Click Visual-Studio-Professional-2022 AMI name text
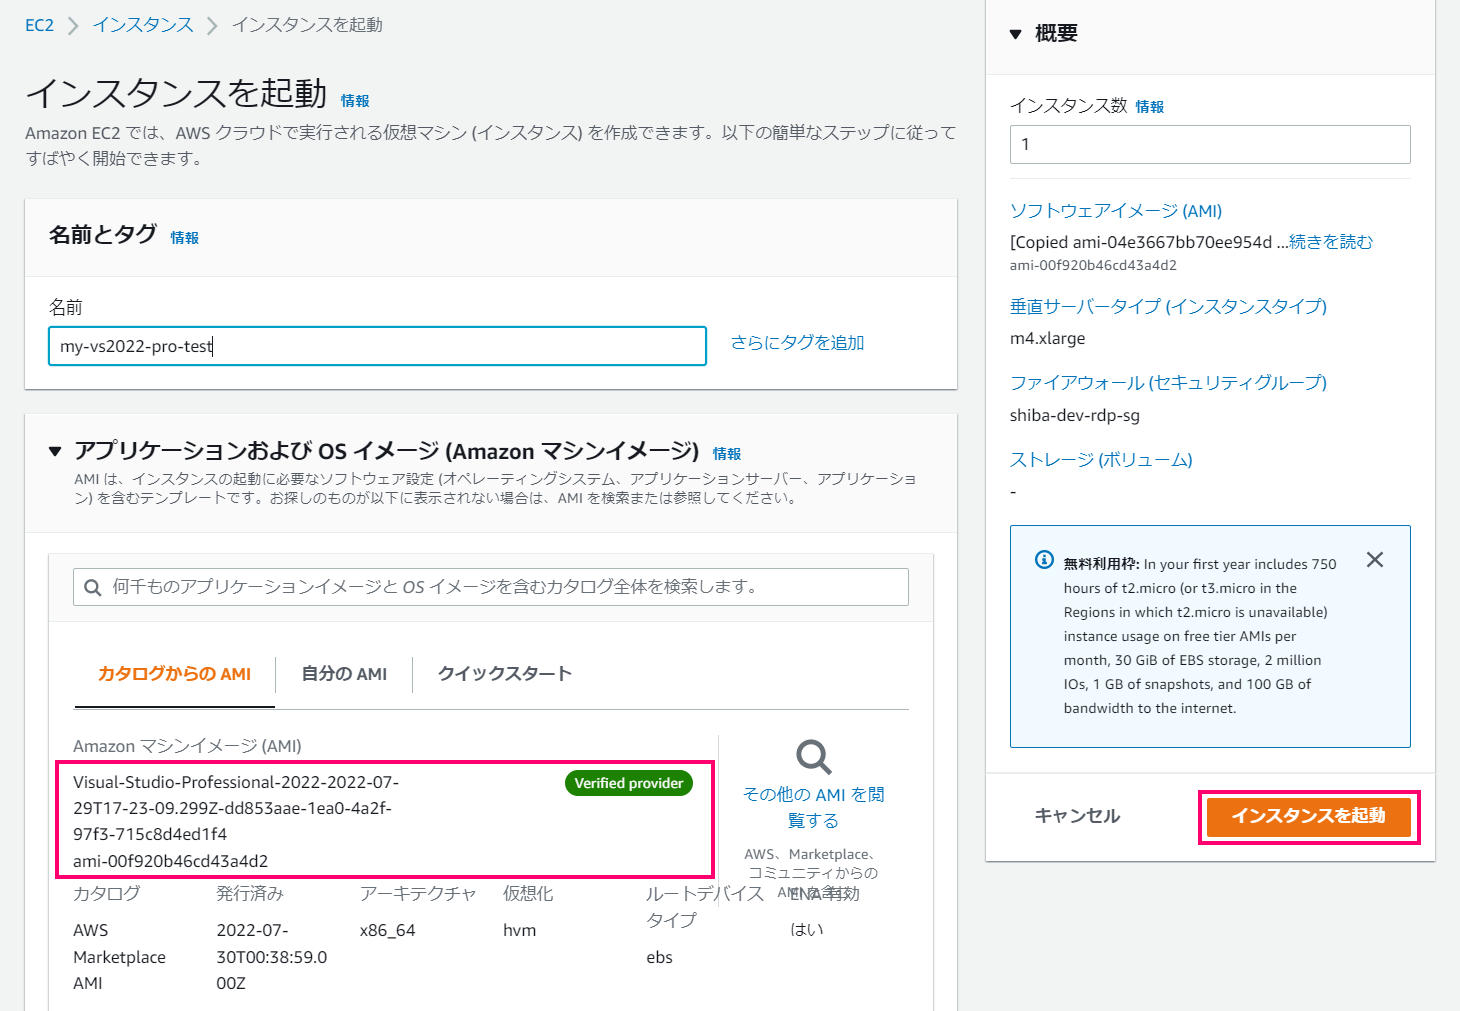Viewport: 1460px width, 1011px height. point(236,808)
